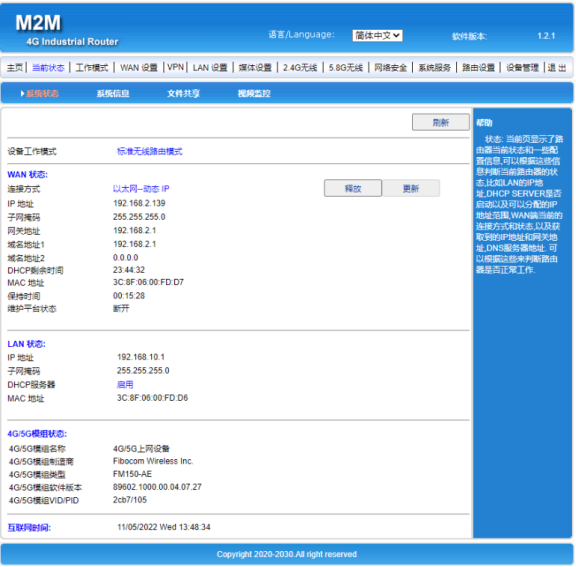Click the module manufacturer Fibocom Wireless Inc.
The width and height of the screenshot is (576, 567).
153,461
